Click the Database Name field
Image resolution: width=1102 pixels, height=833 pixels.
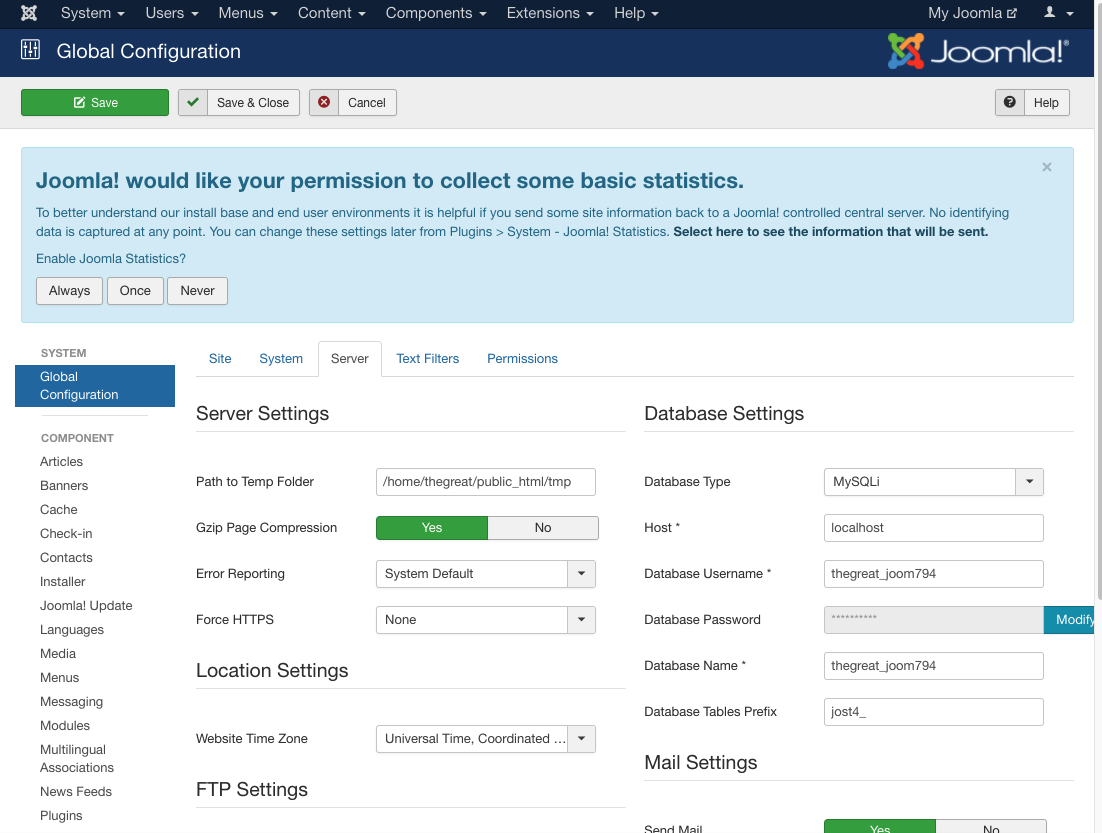click(933, 666)
